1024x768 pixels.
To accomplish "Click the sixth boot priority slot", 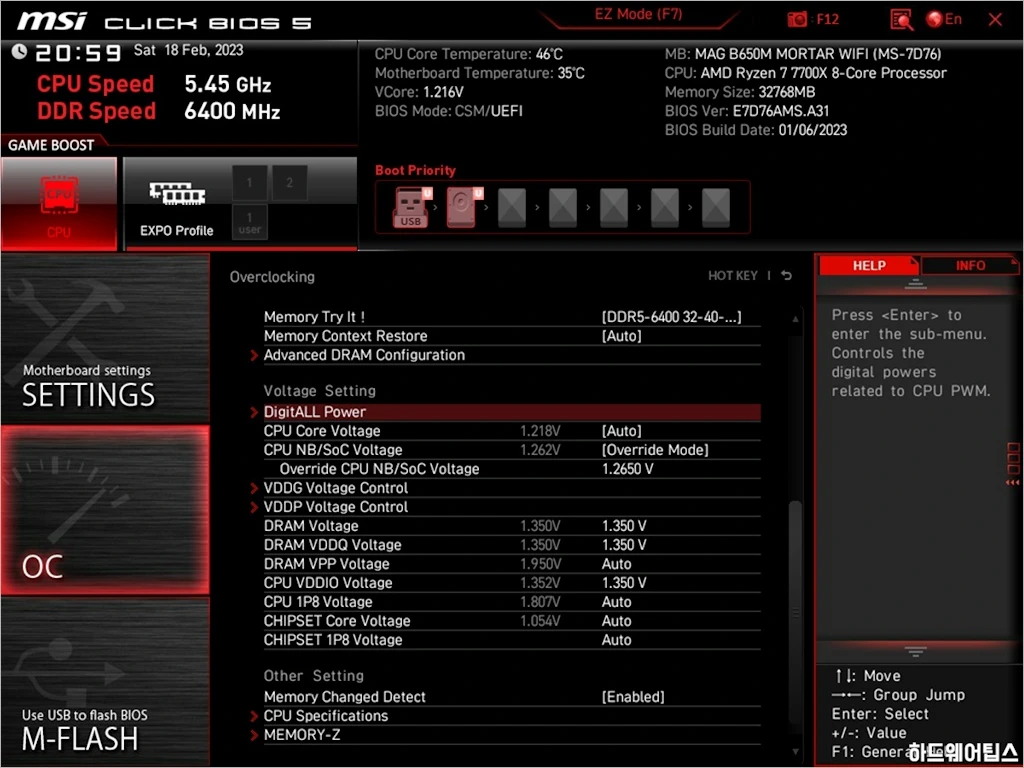I will [665, 208].
